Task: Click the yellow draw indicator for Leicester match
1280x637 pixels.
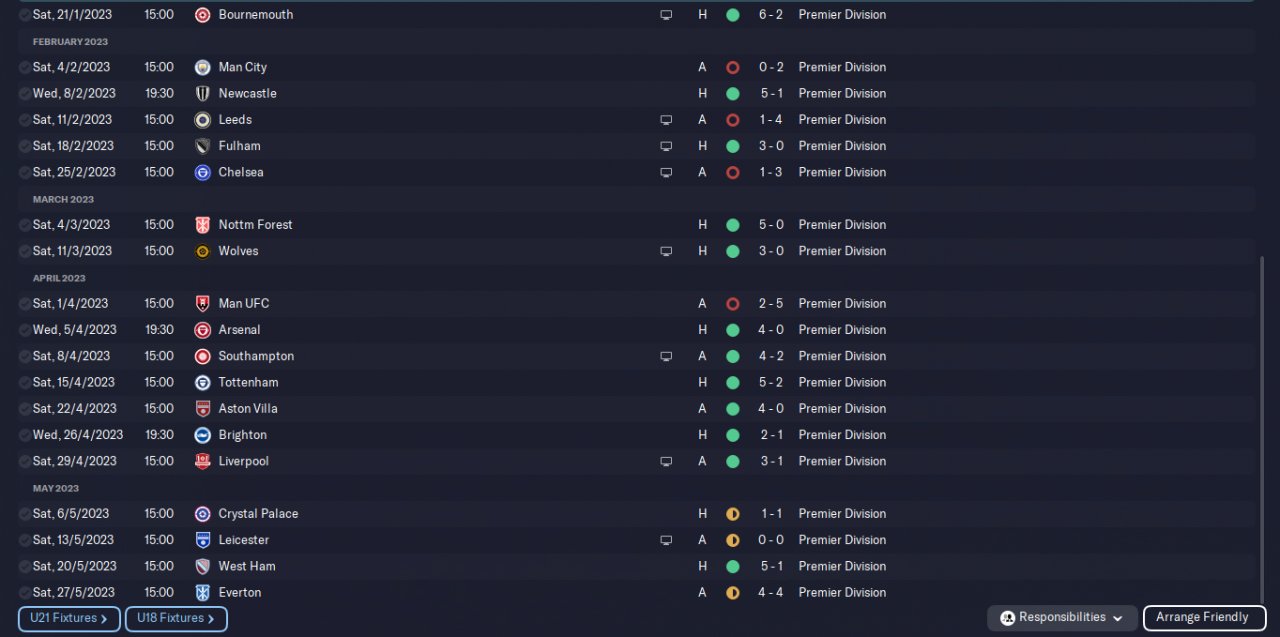Action: point(732,540)
